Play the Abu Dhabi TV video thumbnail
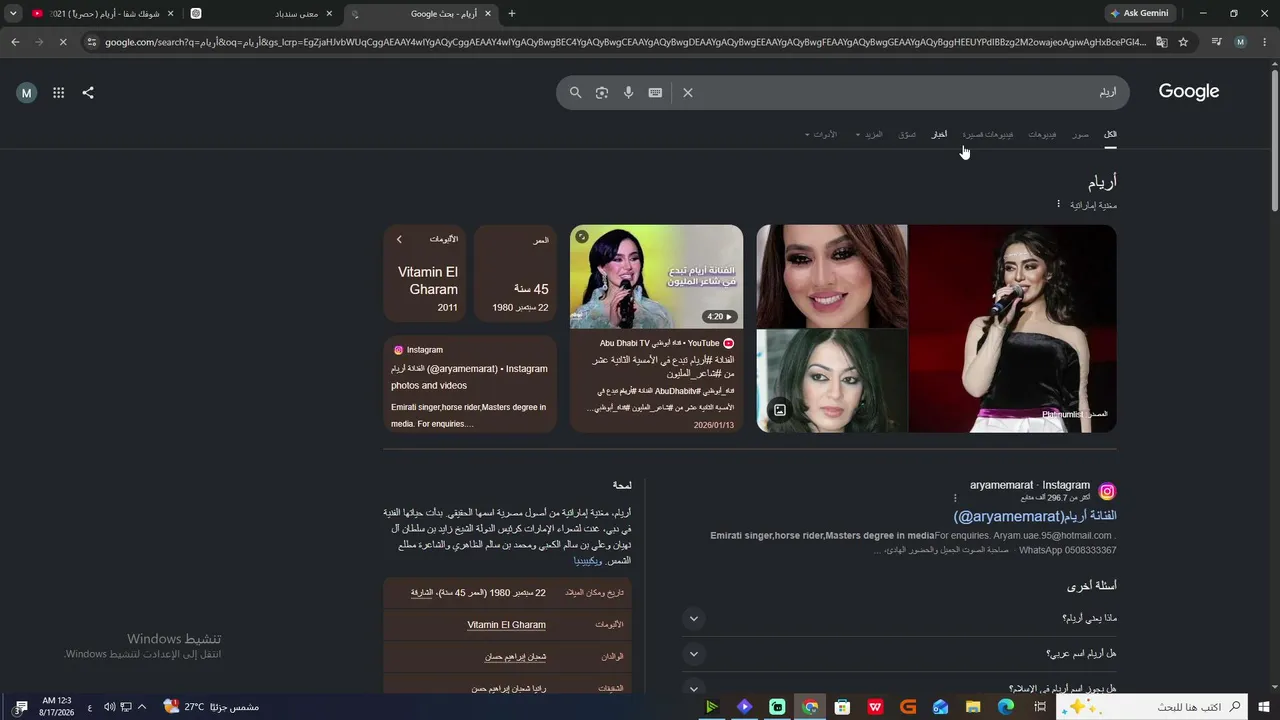The image size is (1280, 720). coord(656,276)
